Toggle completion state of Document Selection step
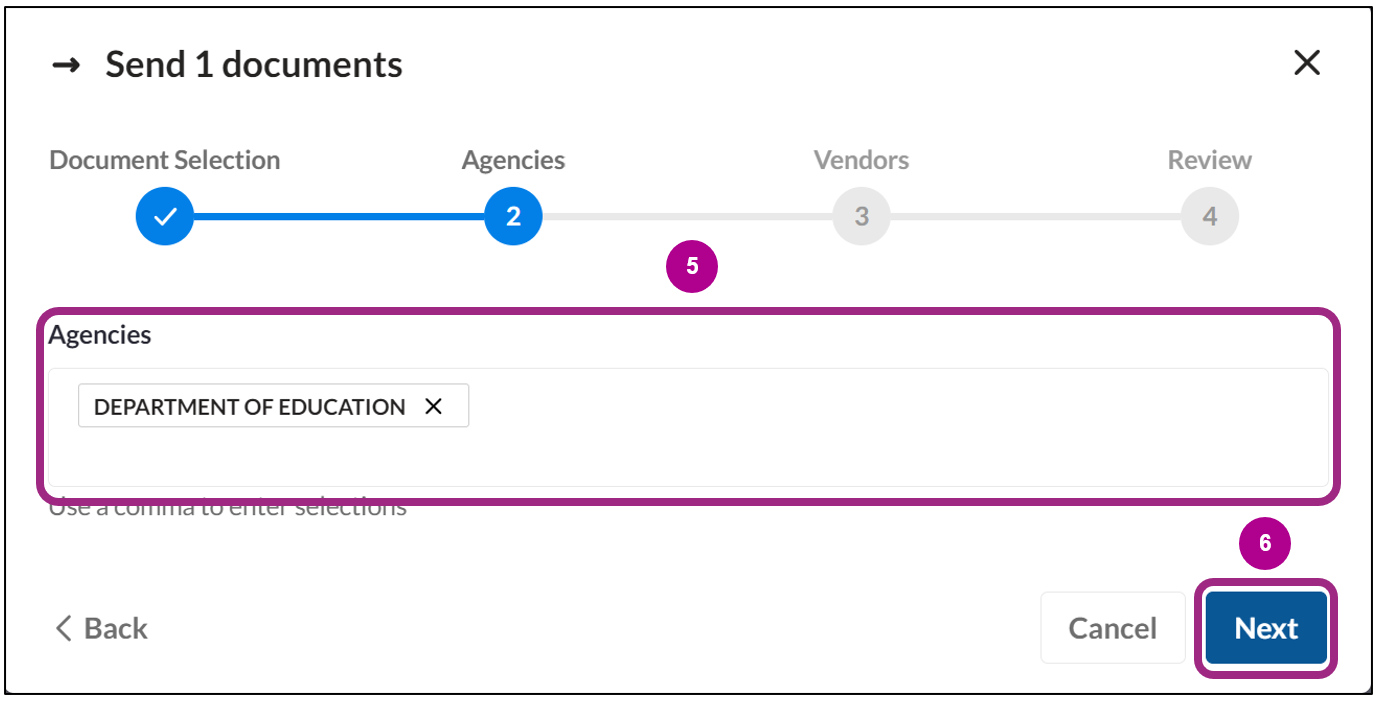The image size is (1378, 703). point(164,215)
